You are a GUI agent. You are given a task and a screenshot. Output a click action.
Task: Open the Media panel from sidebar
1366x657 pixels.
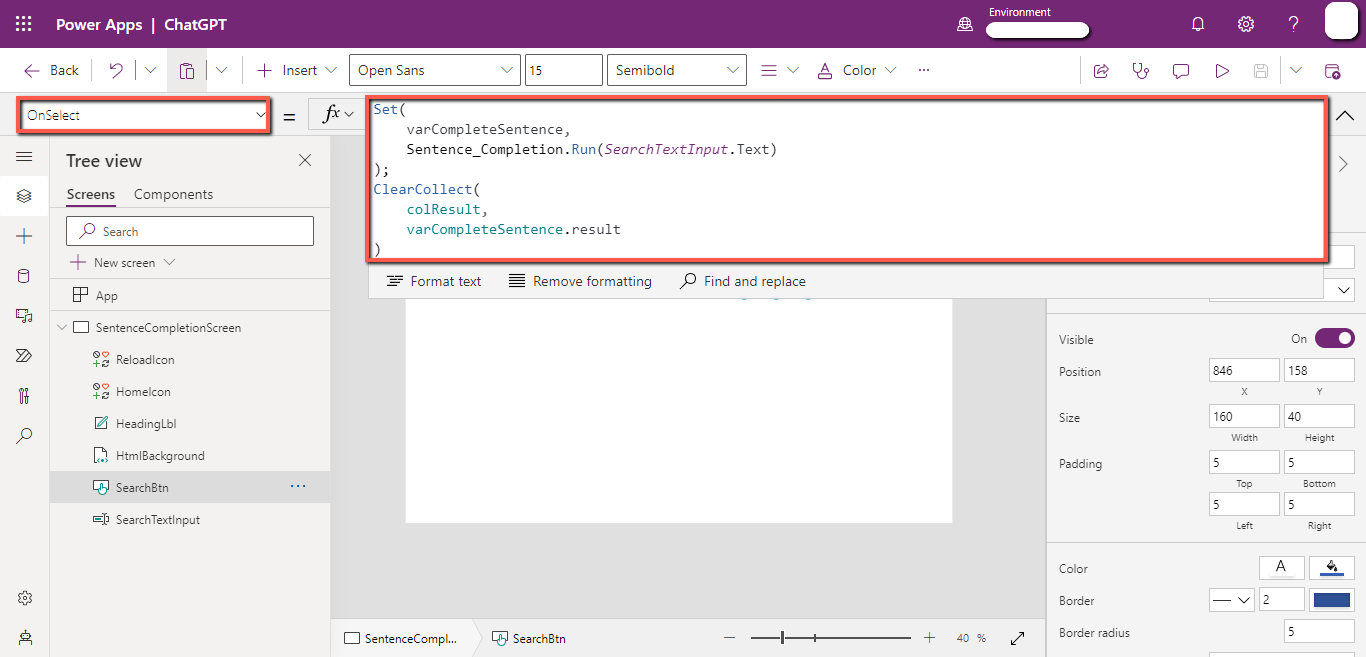tap(24, 315)
